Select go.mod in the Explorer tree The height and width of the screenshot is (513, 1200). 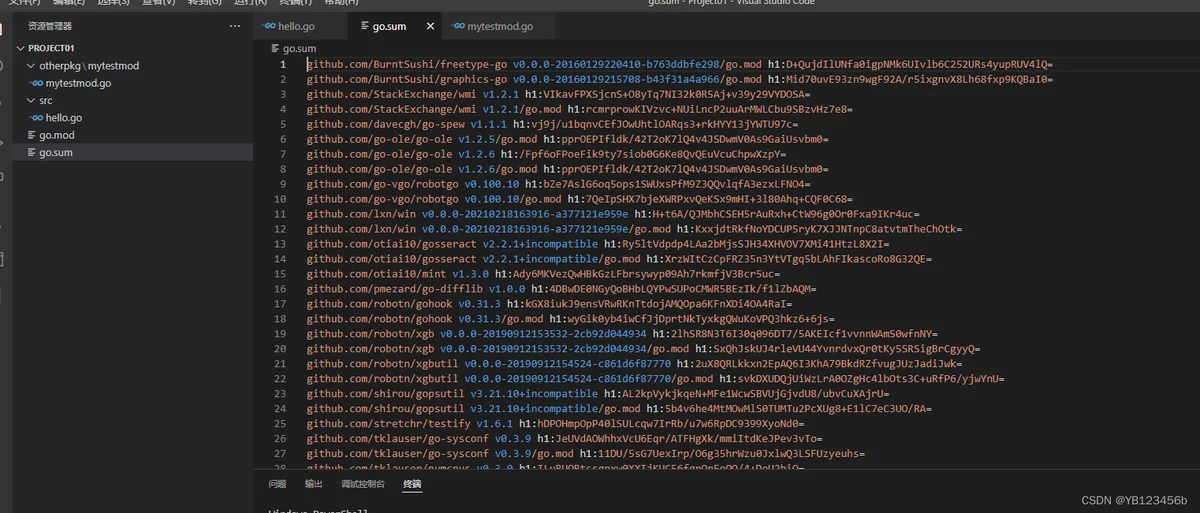point(56,135)
